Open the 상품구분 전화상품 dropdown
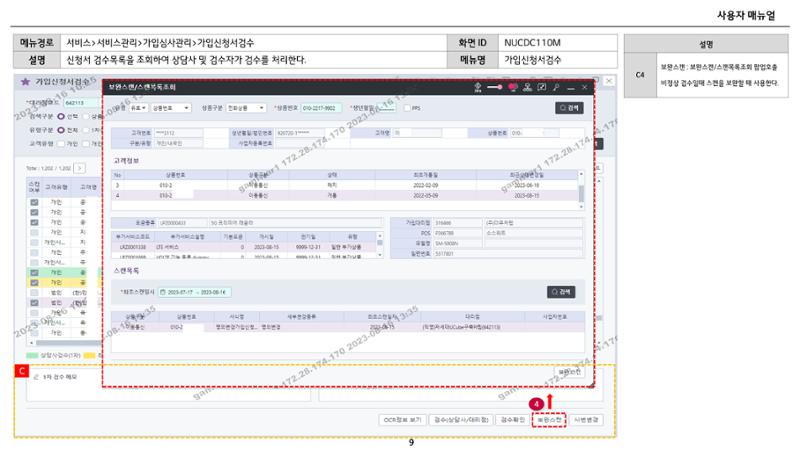Viewport: 800px width, 450px height. [246, 108]
